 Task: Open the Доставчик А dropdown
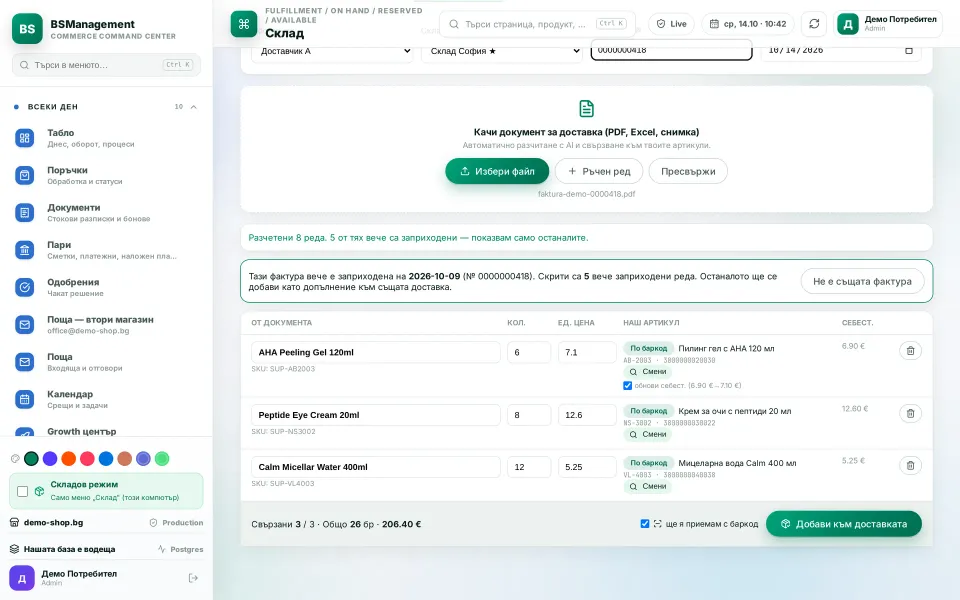[332, 51]
